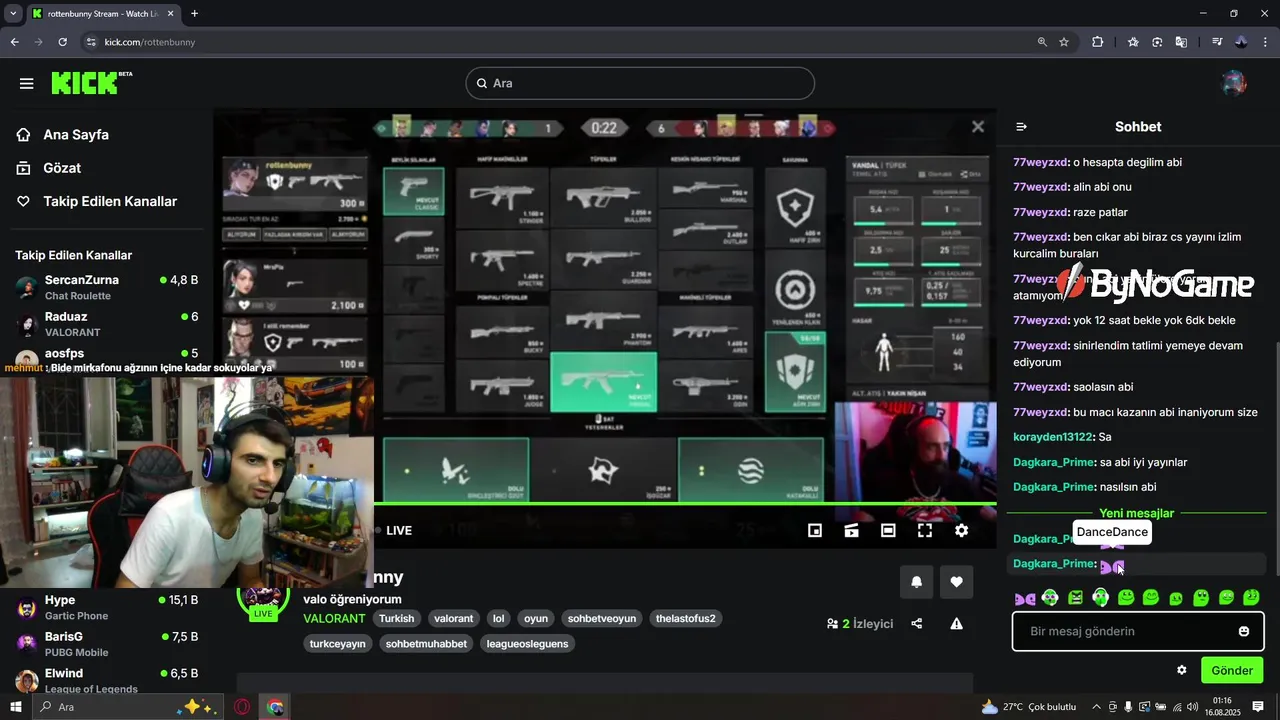Insert green headphone emote, second in row
1280x720 pixels.
(x=1050, y=598)
